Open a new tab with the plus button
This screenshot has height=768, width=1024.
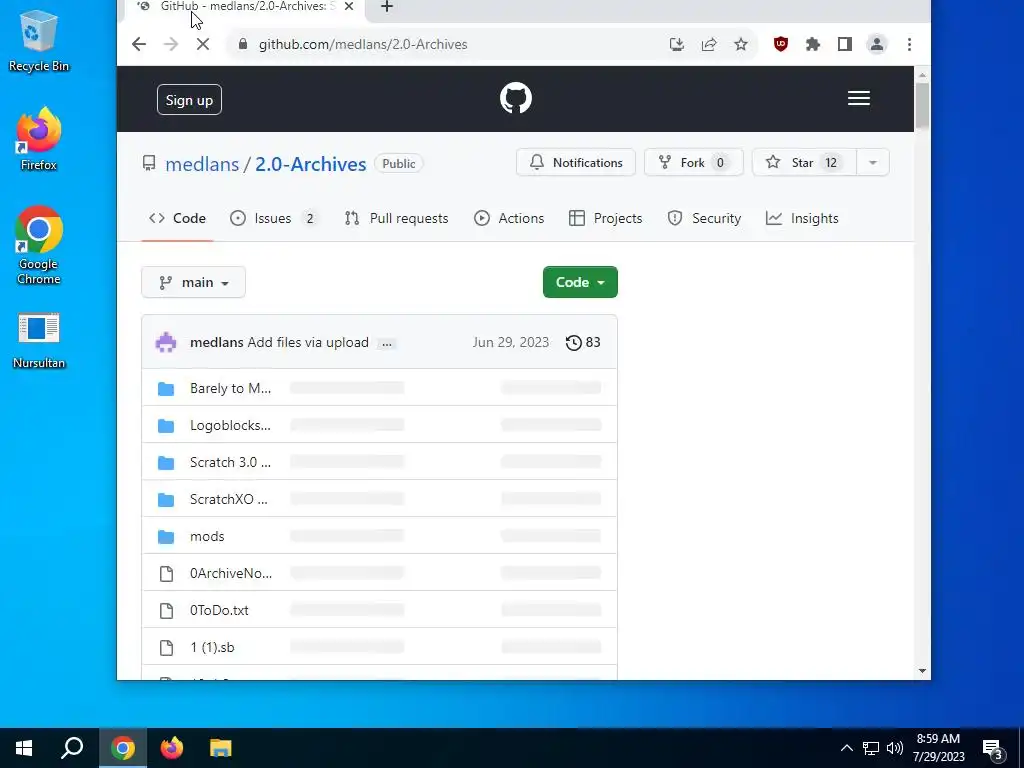(387, 7)
